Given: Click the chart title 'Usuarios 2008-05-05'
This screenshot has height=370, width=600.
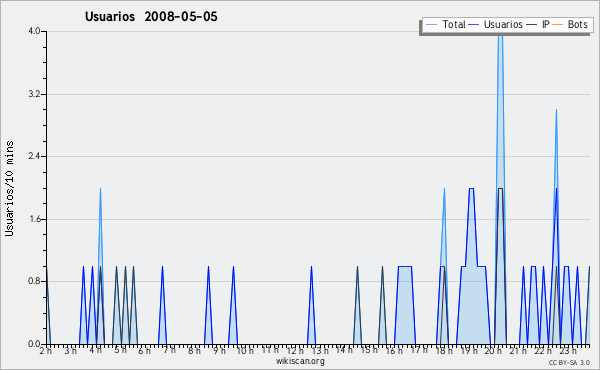Looking at the screenshot, I should (151, 16).
